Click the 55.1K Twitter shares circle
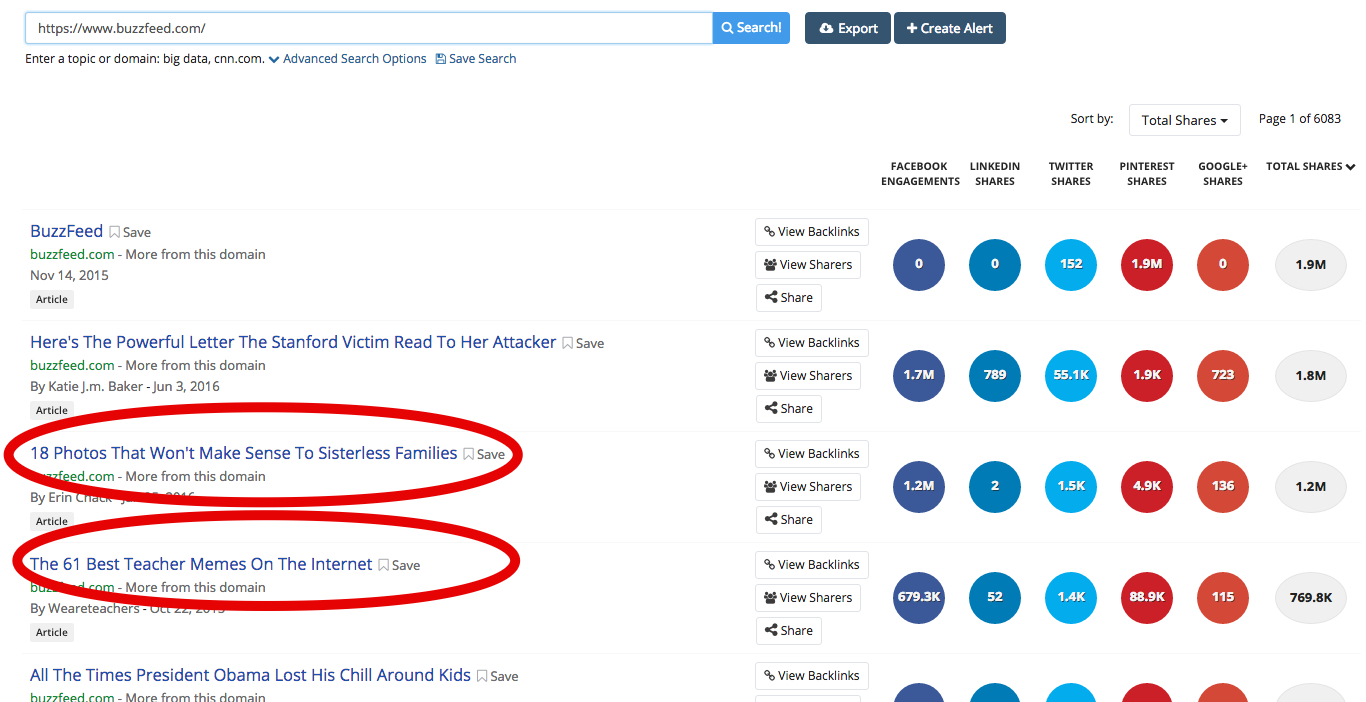This screenshot has height=702, width=1366. click(1071, 376)
